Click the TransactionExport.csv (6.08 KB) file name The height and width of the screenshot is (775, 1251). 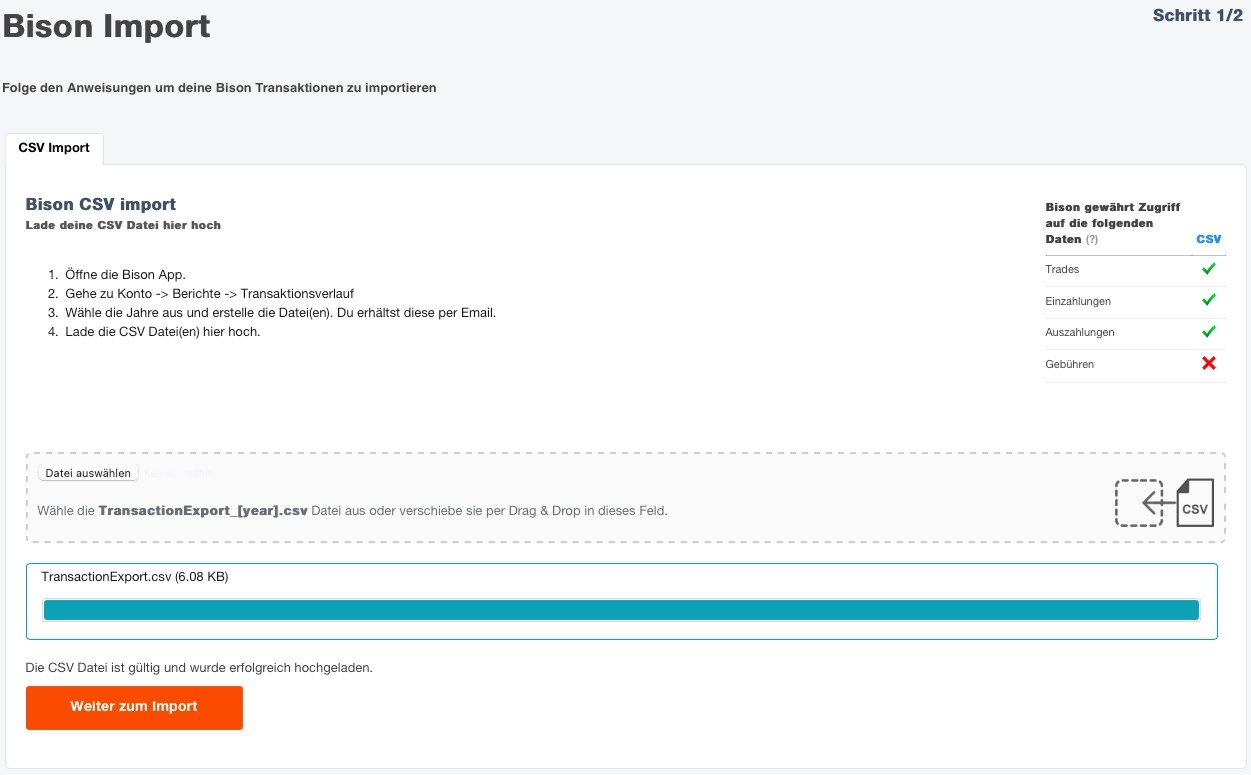click(x=134, y=577)
